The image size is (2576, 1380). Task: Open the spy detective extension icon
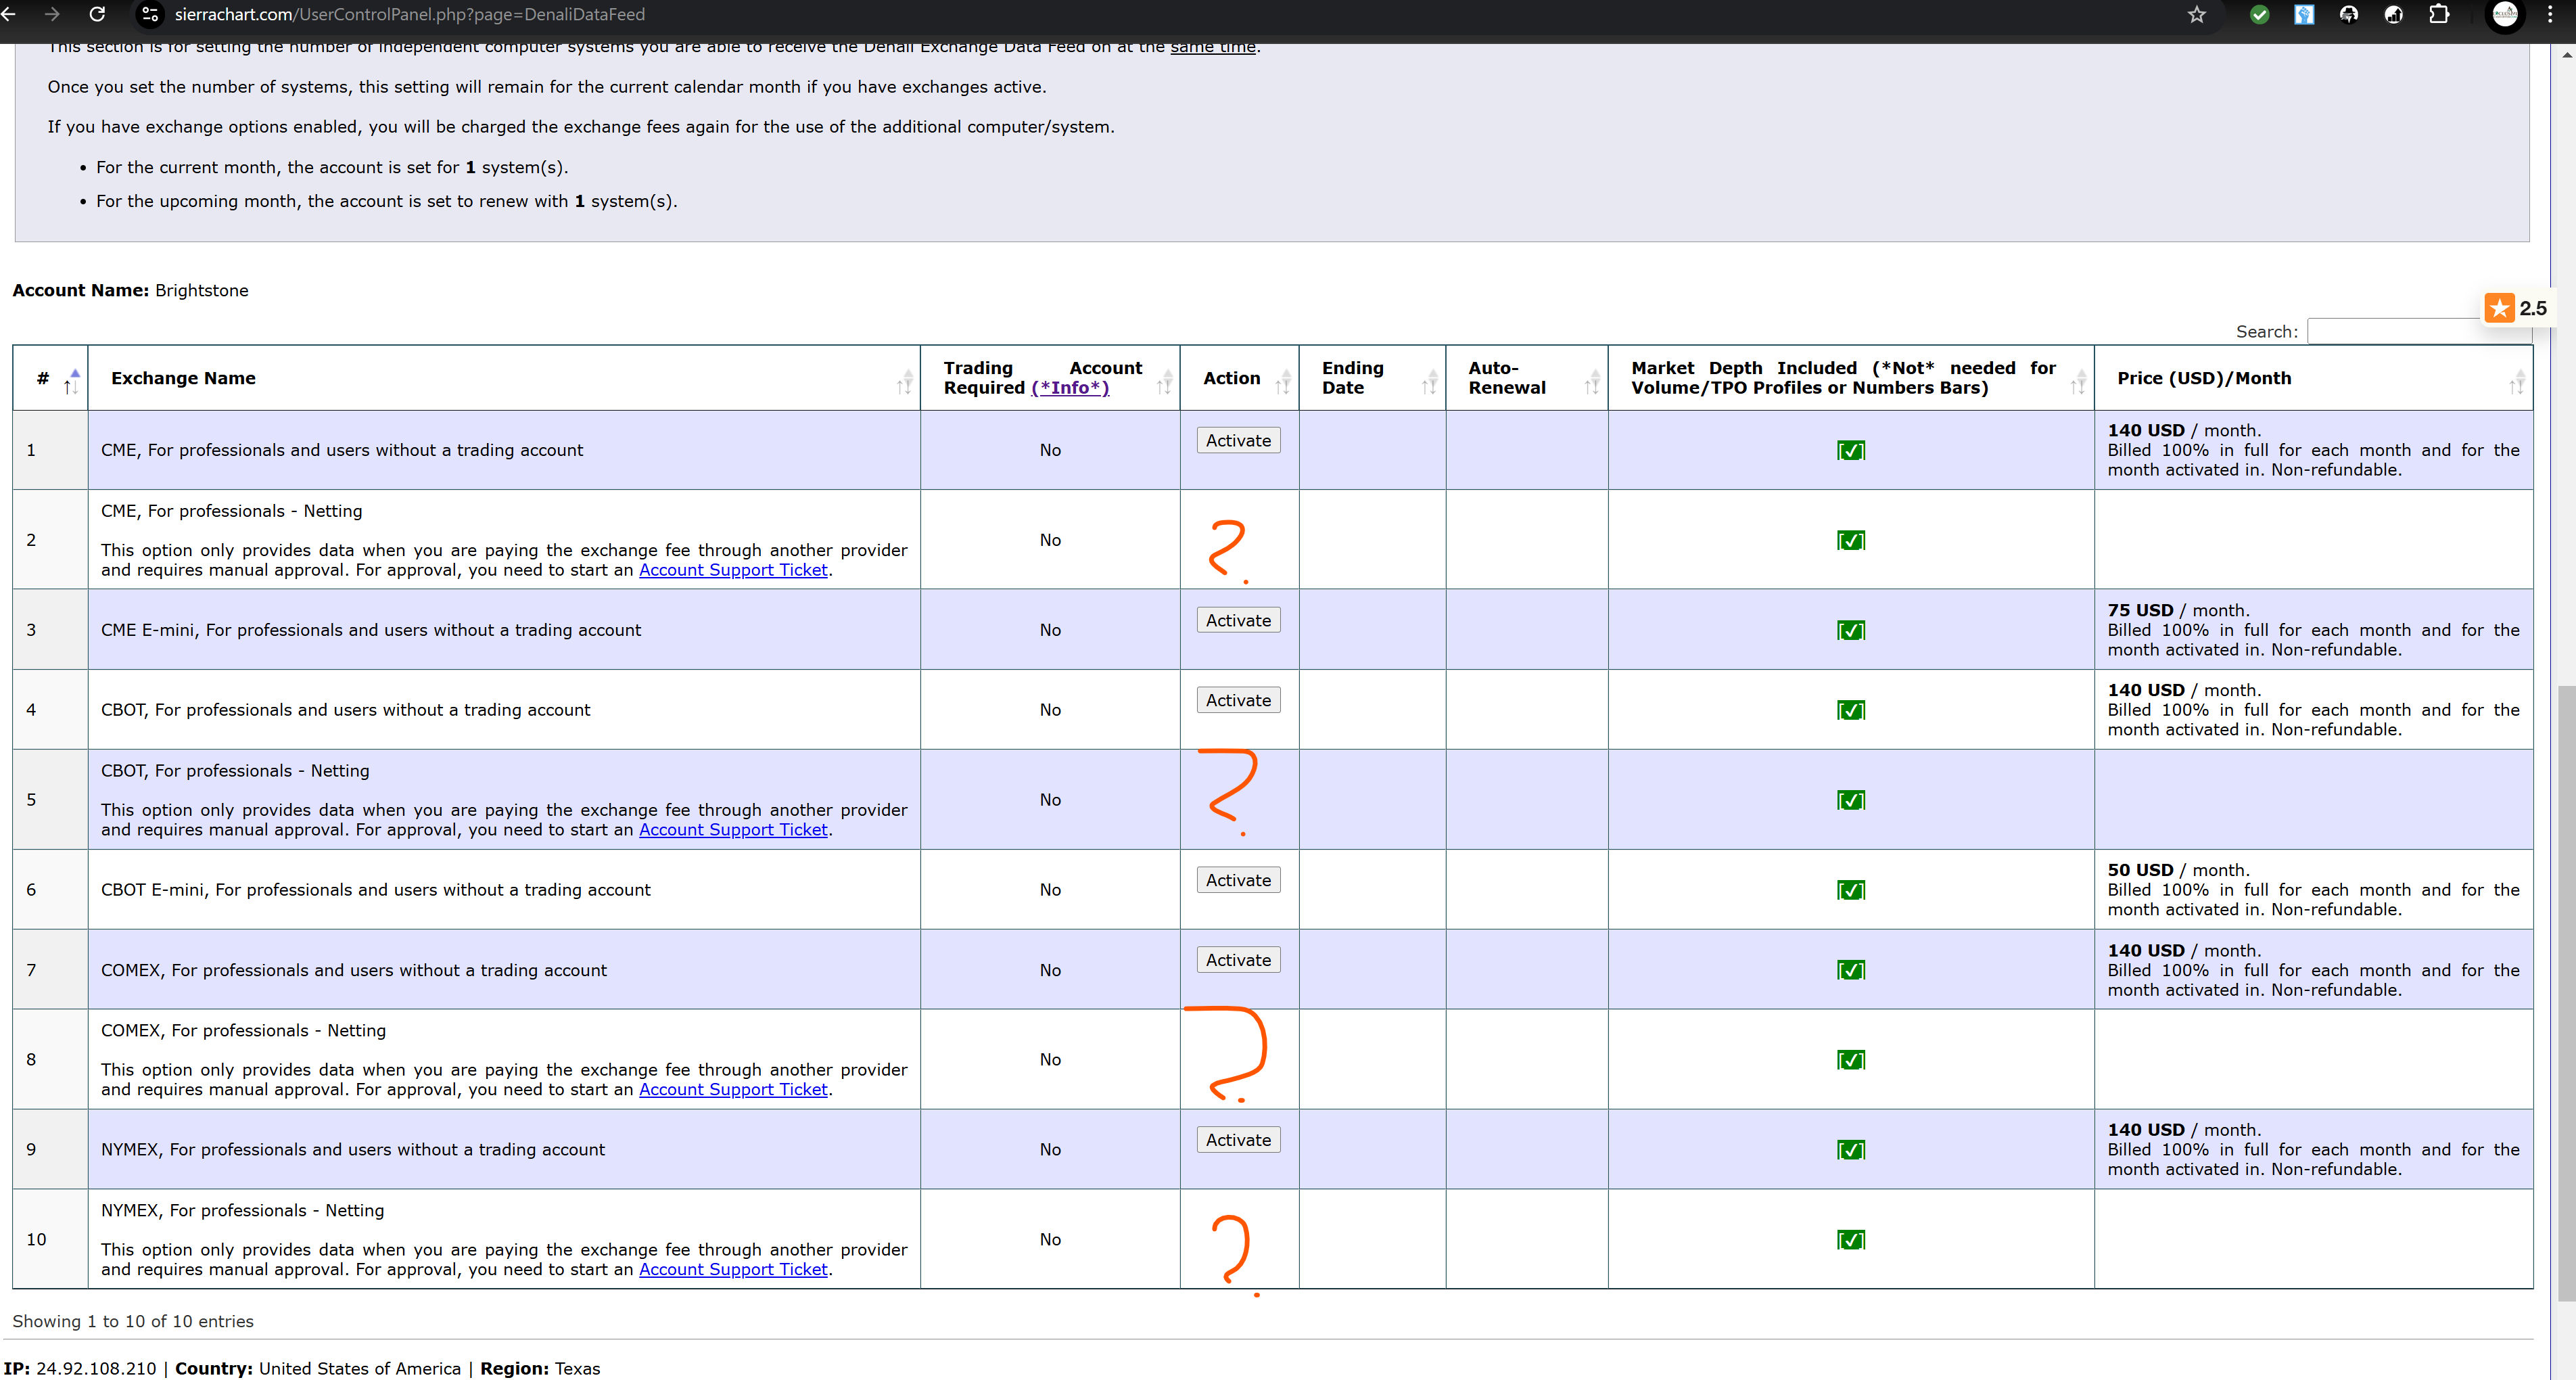2349,14
